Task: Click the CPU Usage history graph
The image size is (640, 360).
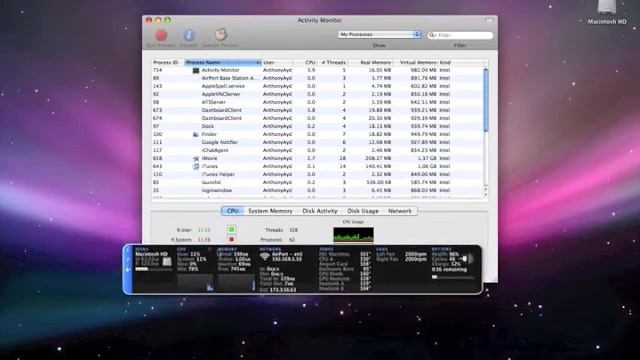Action: click(353, 235)
